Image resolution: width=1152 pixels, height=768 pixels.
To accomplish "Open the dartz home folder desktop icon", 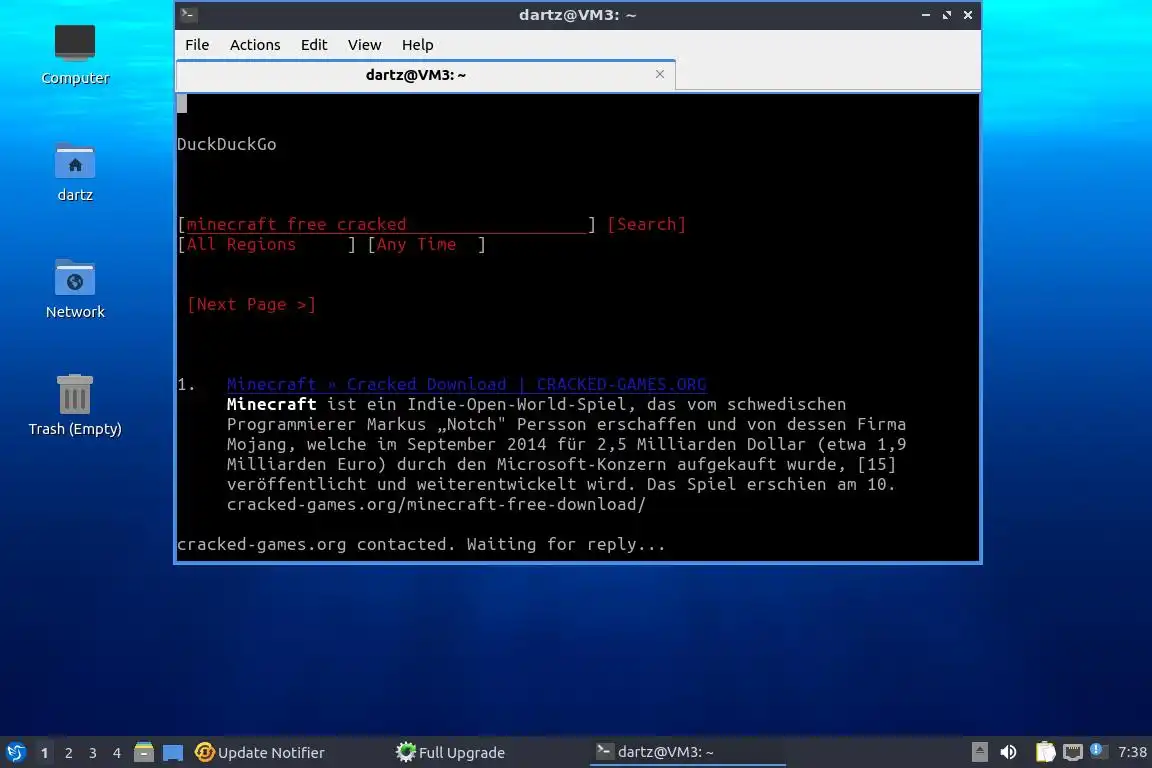I will pos(75,173).
